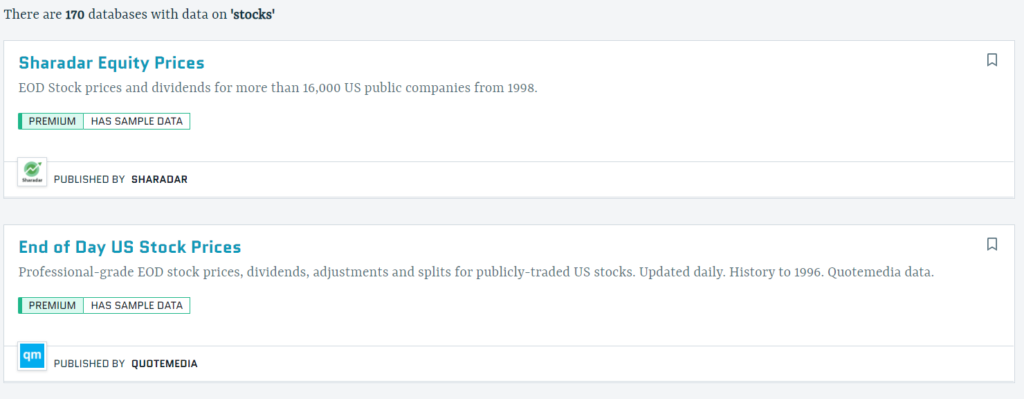The image size is (1024, 399).
Task: Click the bold 'stocks' search term in heading
Action: coord(253,14)
